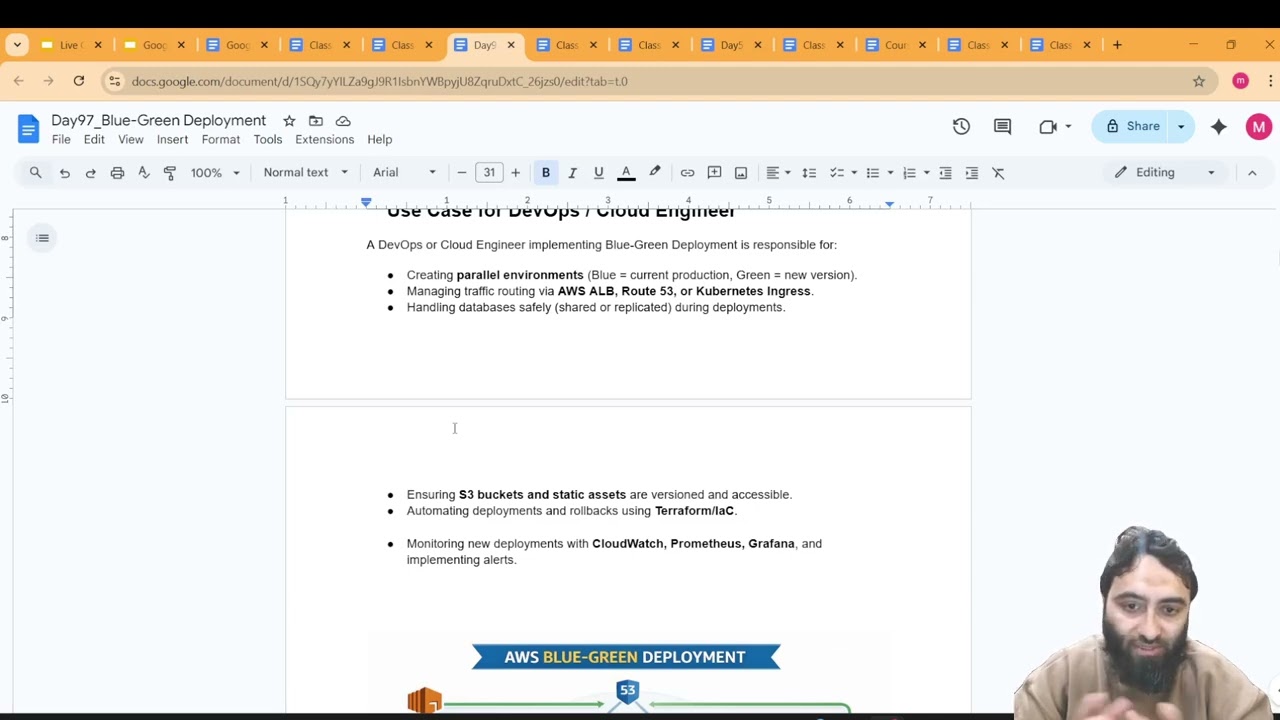Increase font size with plus button
Viewport: 1280px width, 720px height.
tap(515, 173)
